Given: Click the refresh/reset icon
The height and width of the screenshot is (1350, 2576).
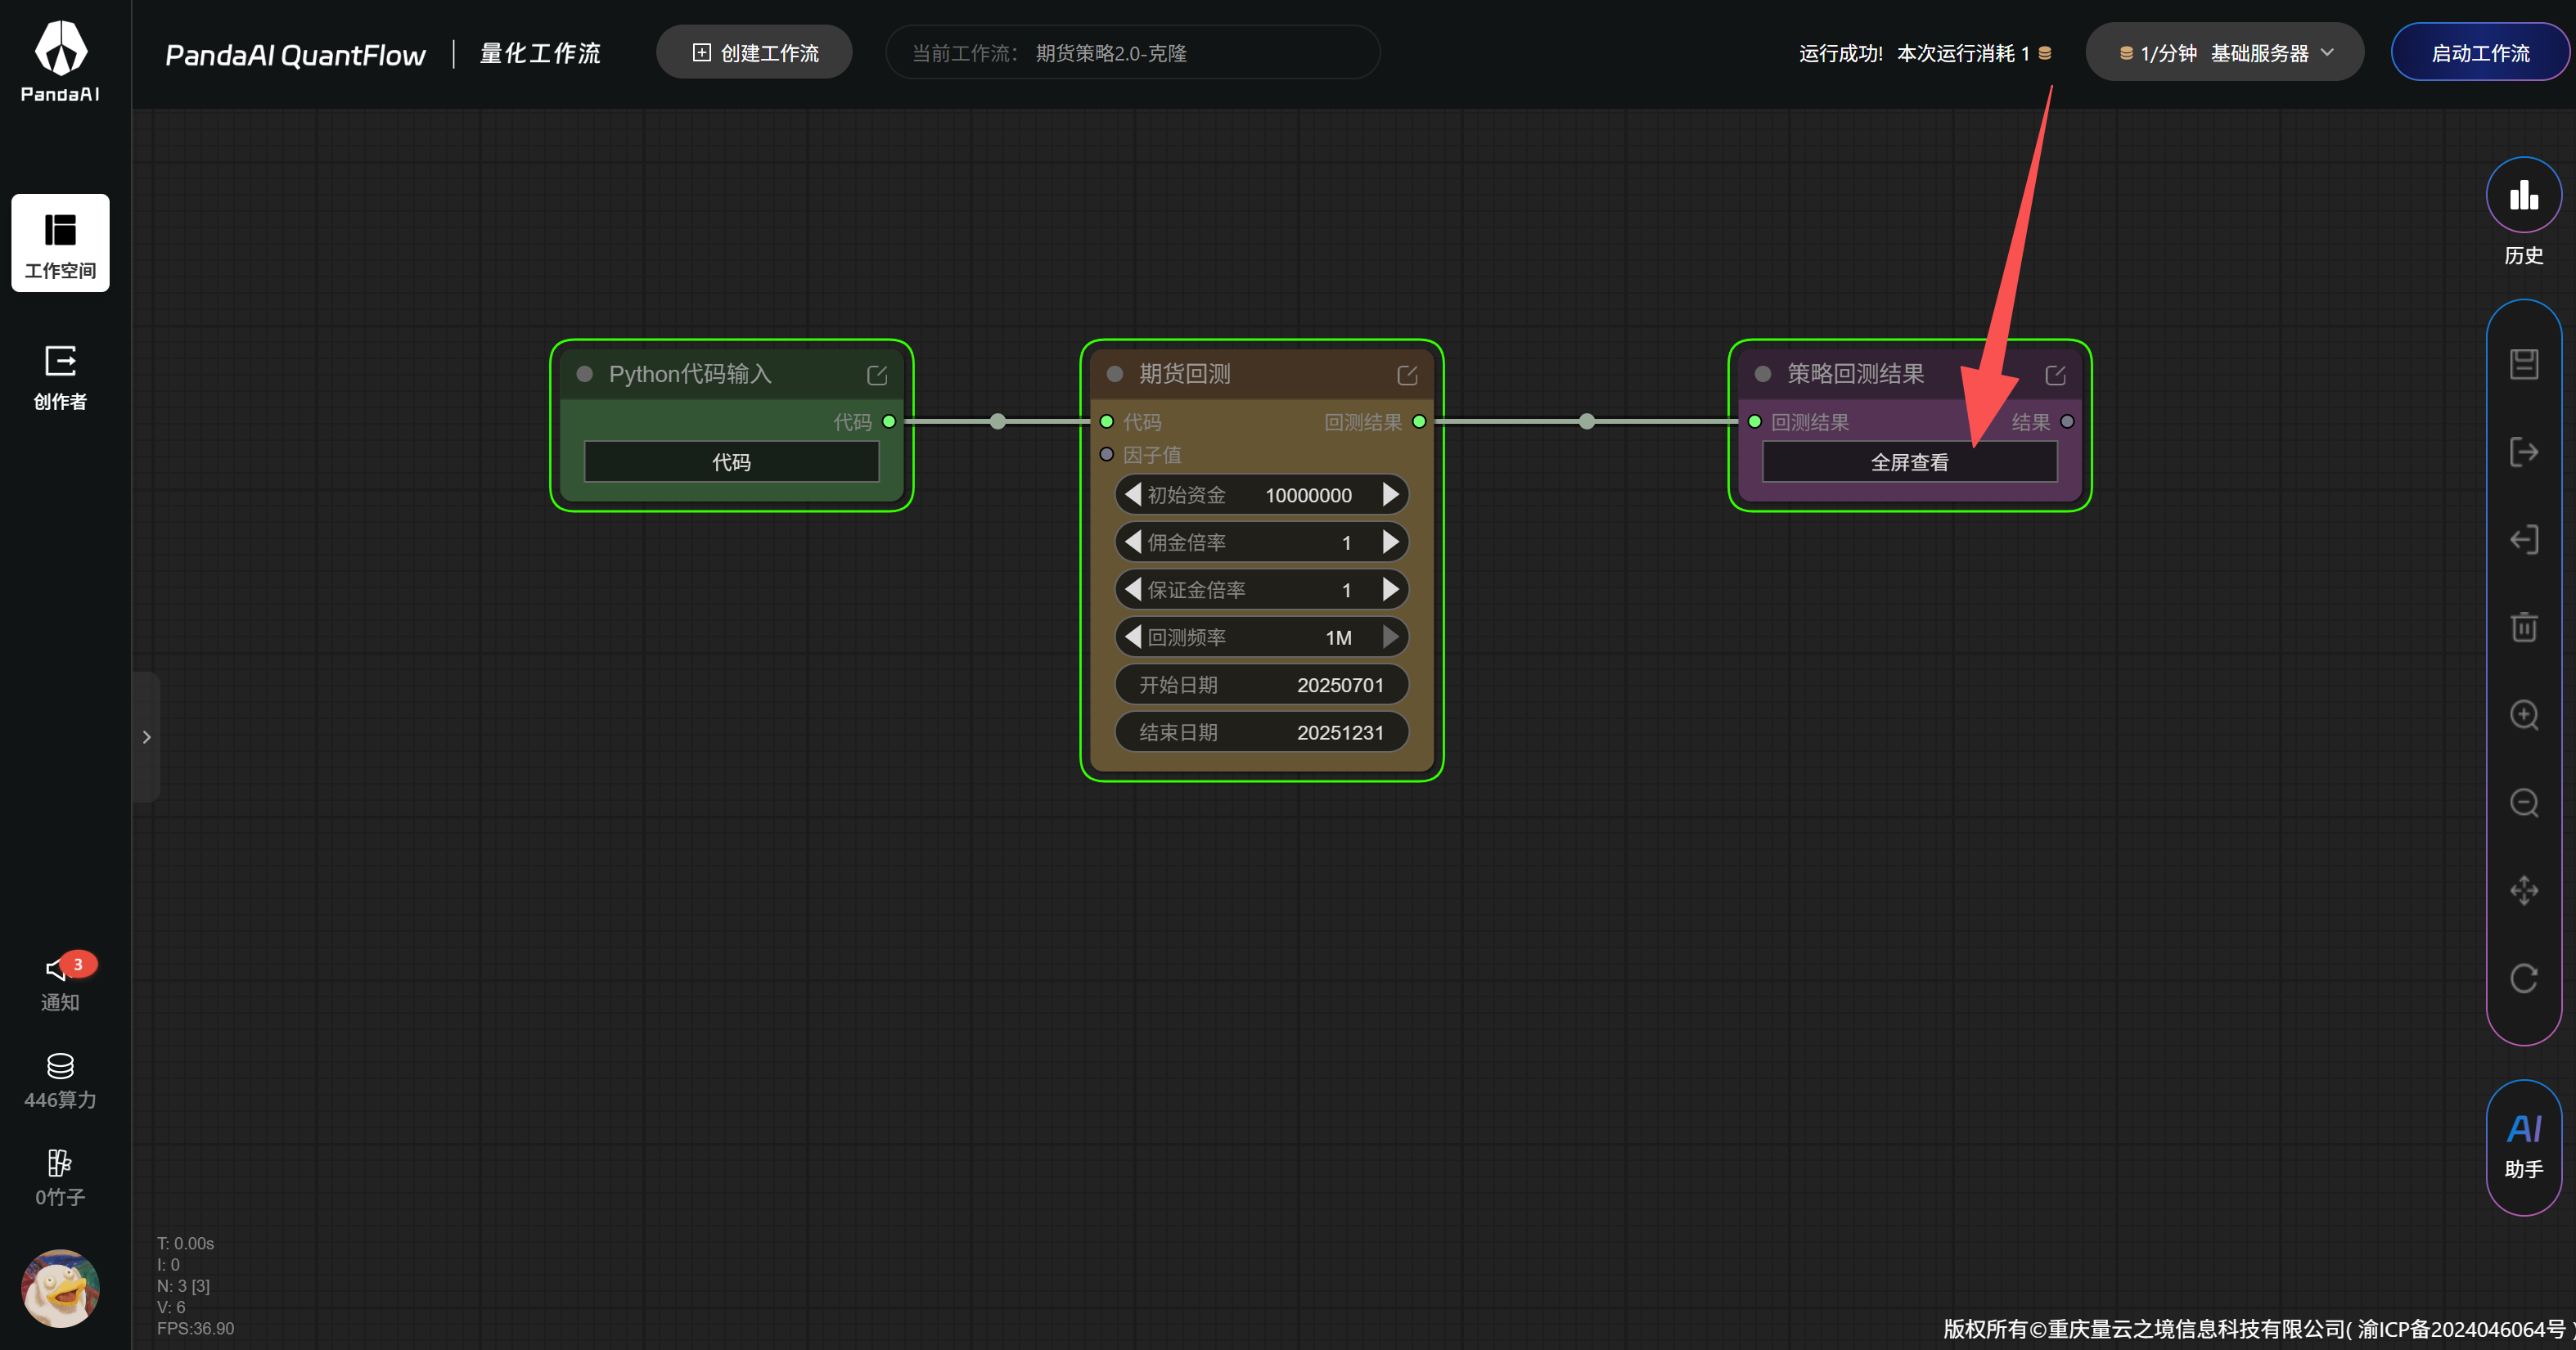Looking at the screenshot, I should [2524, 978].
